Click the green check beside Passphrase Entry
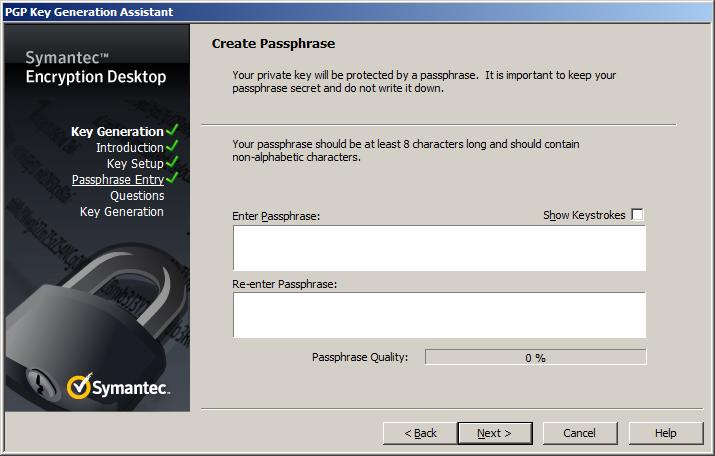 point(172,178)
